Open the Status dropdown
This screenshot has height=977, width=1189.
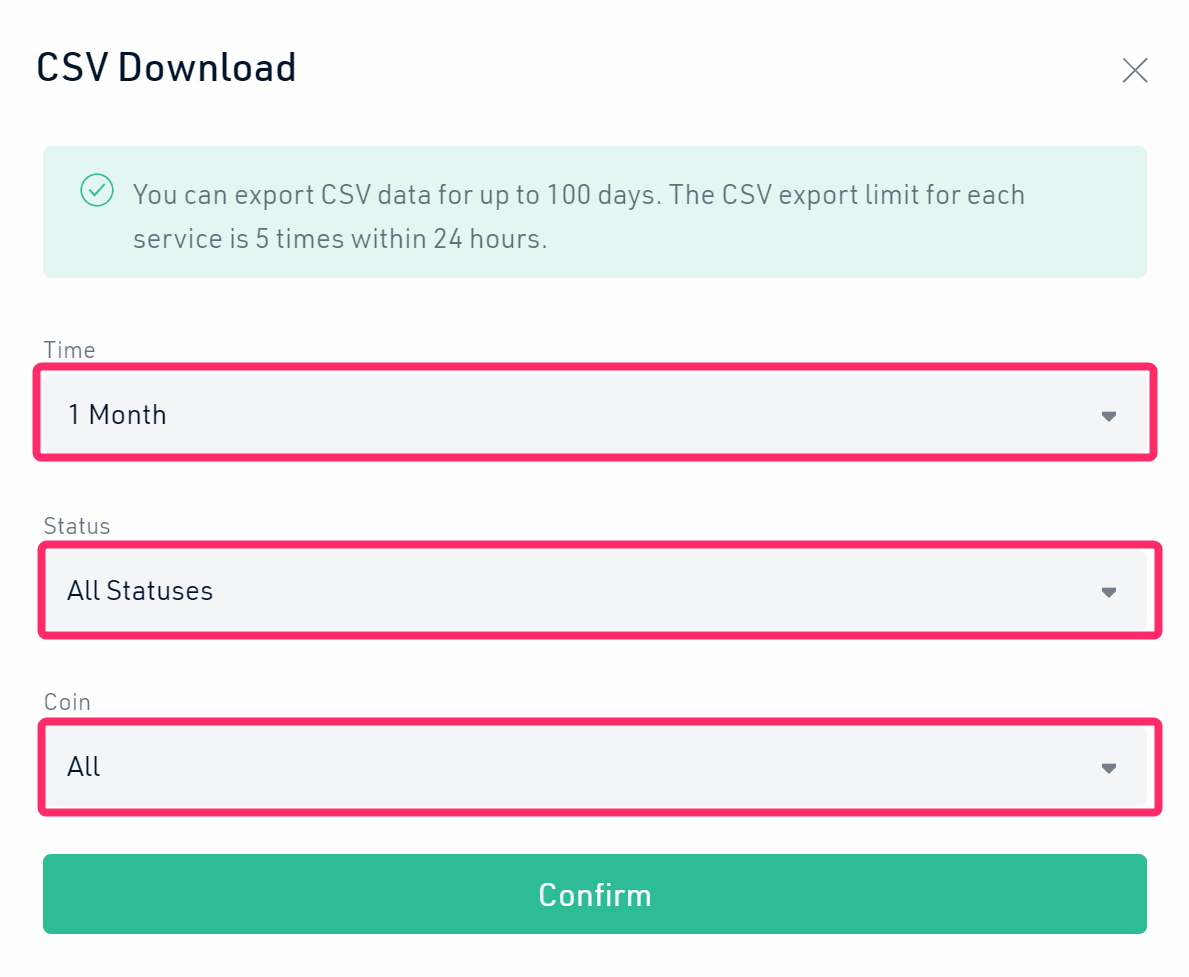click(594, 591)
